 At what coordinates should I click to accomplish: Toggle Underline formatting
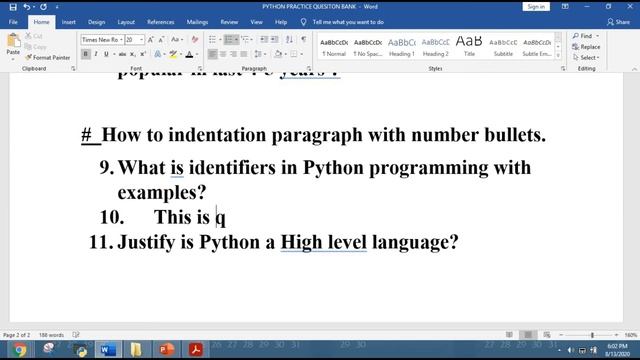[x=106, y=54]
